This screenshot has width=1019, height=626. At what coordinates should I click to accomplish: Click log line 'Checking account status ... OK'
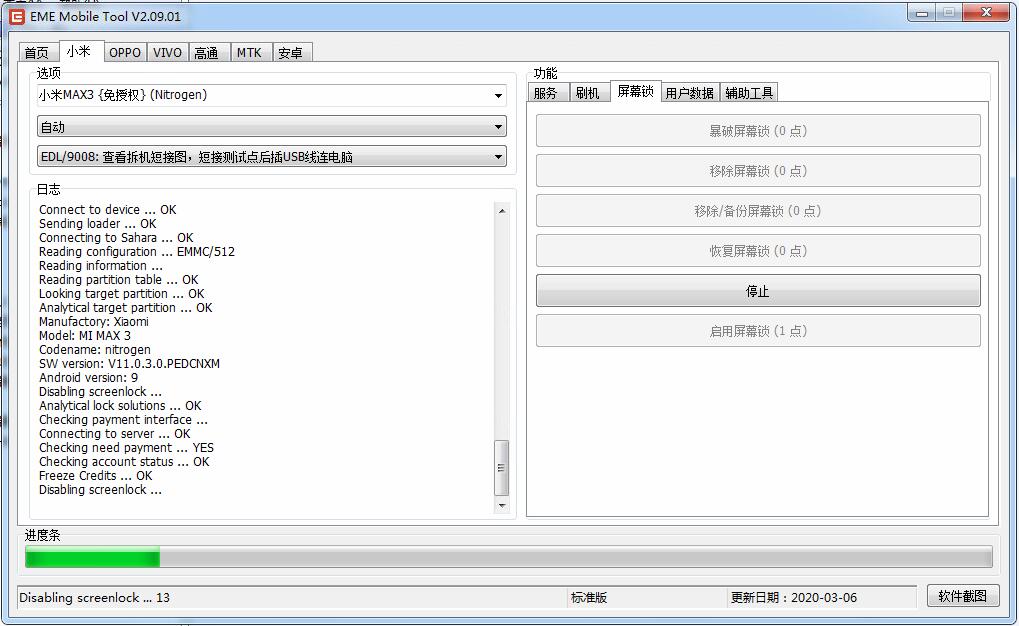click(x=124, y=462)
